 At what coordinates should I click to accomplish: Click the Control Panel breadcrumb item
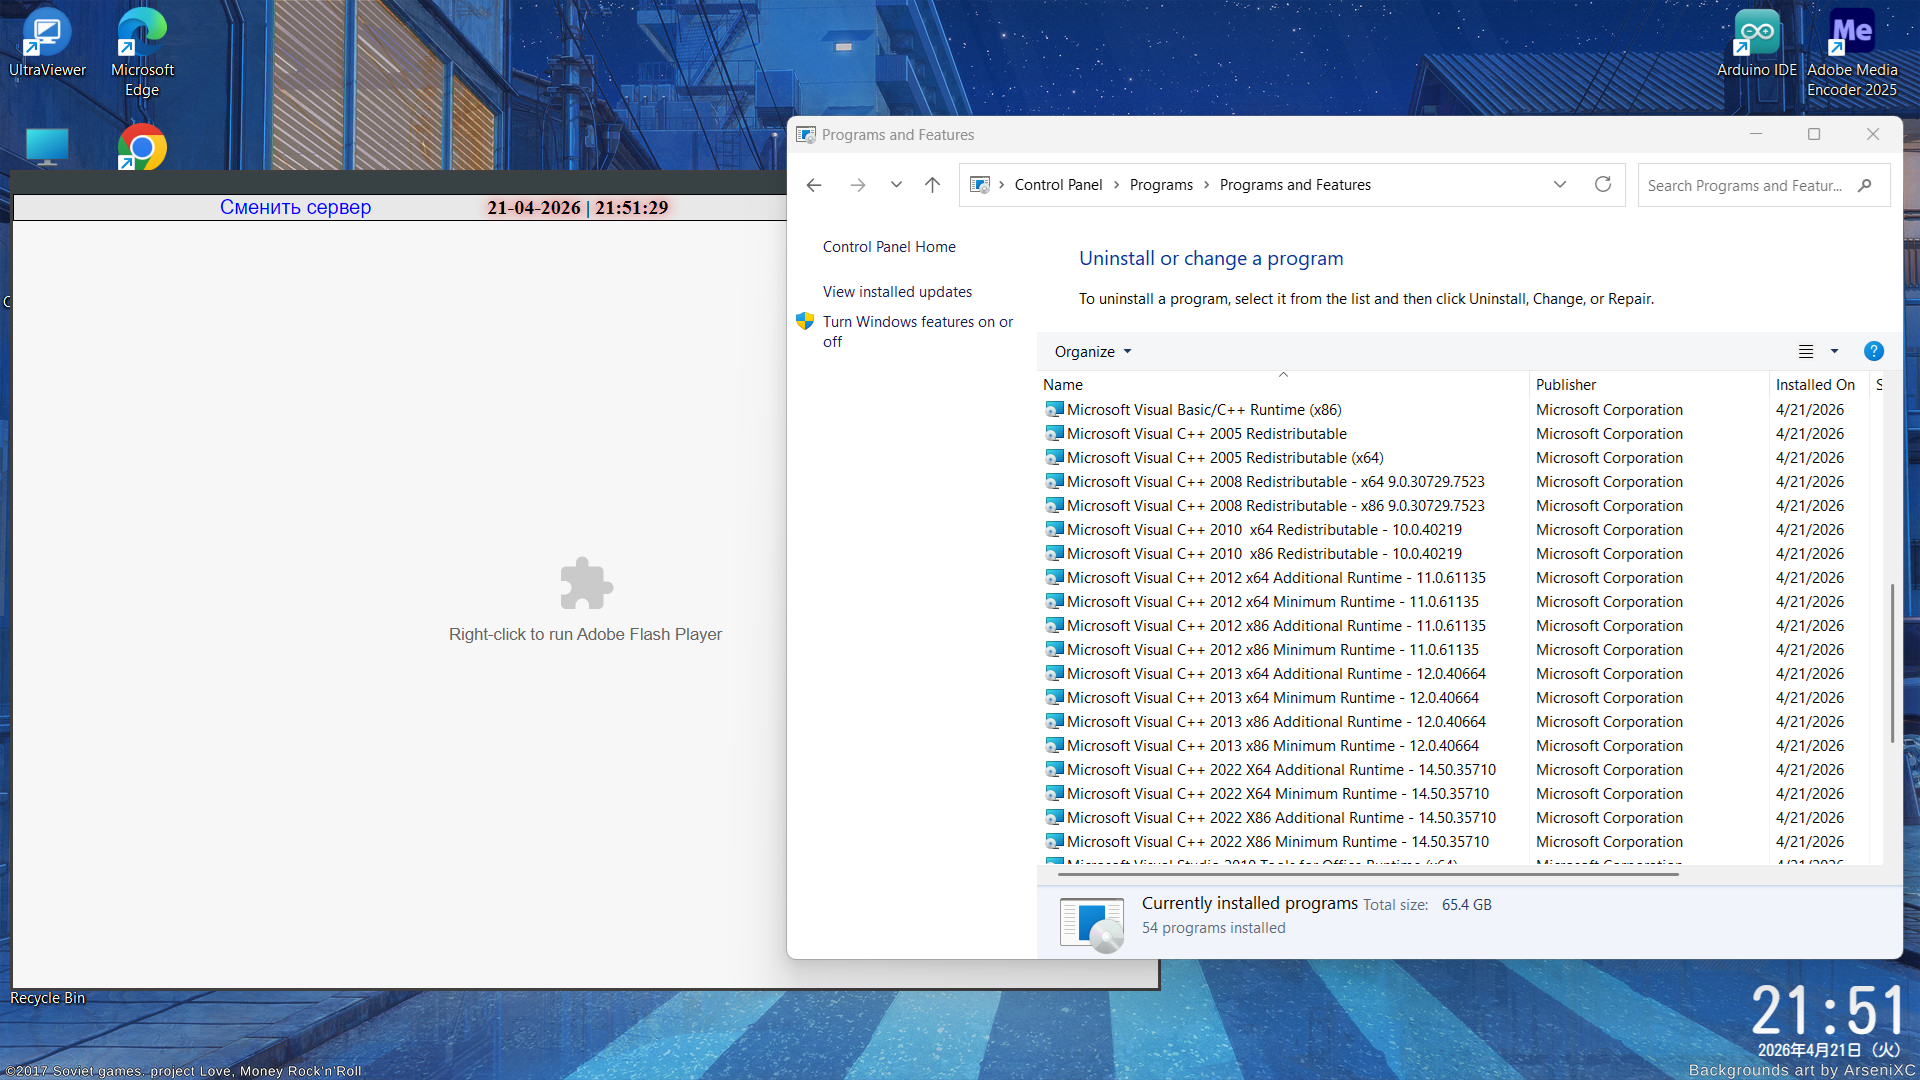coord(1058,185)
